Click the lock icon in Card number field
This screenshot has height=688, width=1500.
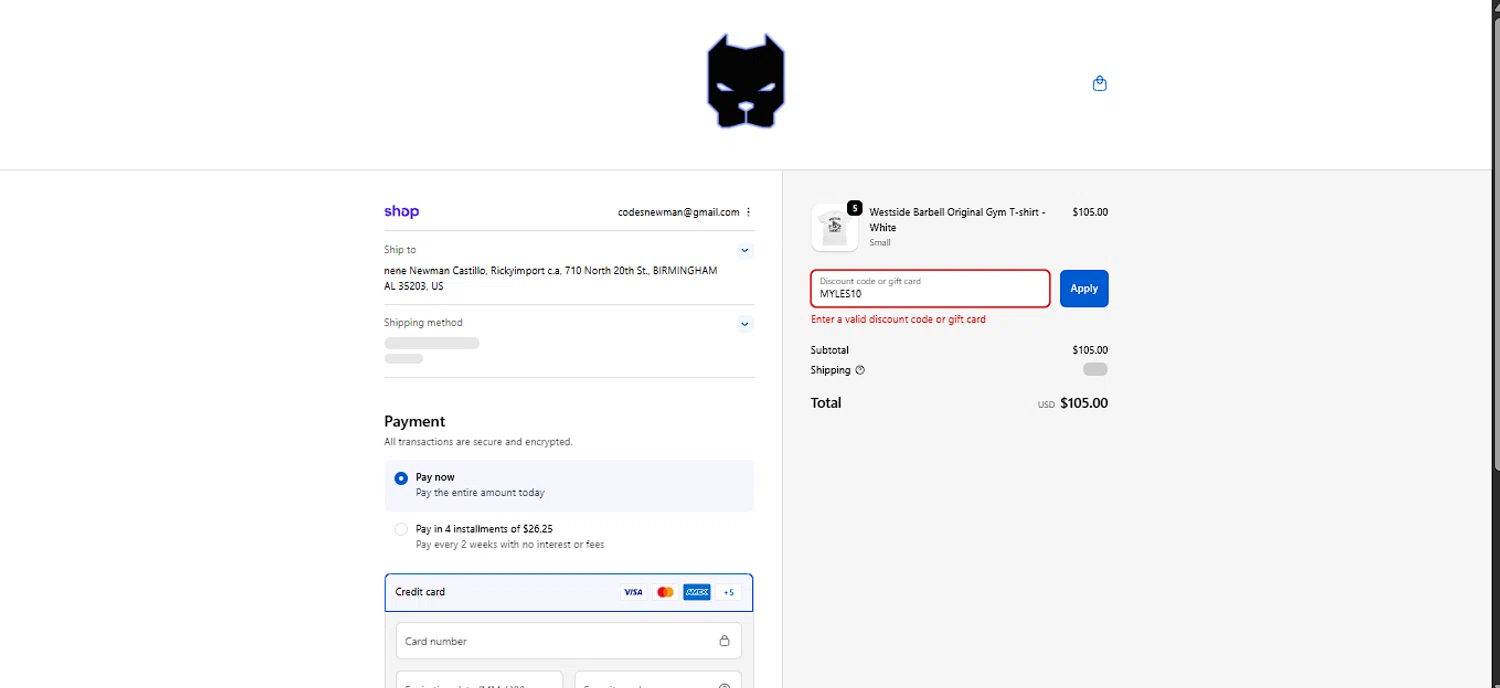coord(724,641)
